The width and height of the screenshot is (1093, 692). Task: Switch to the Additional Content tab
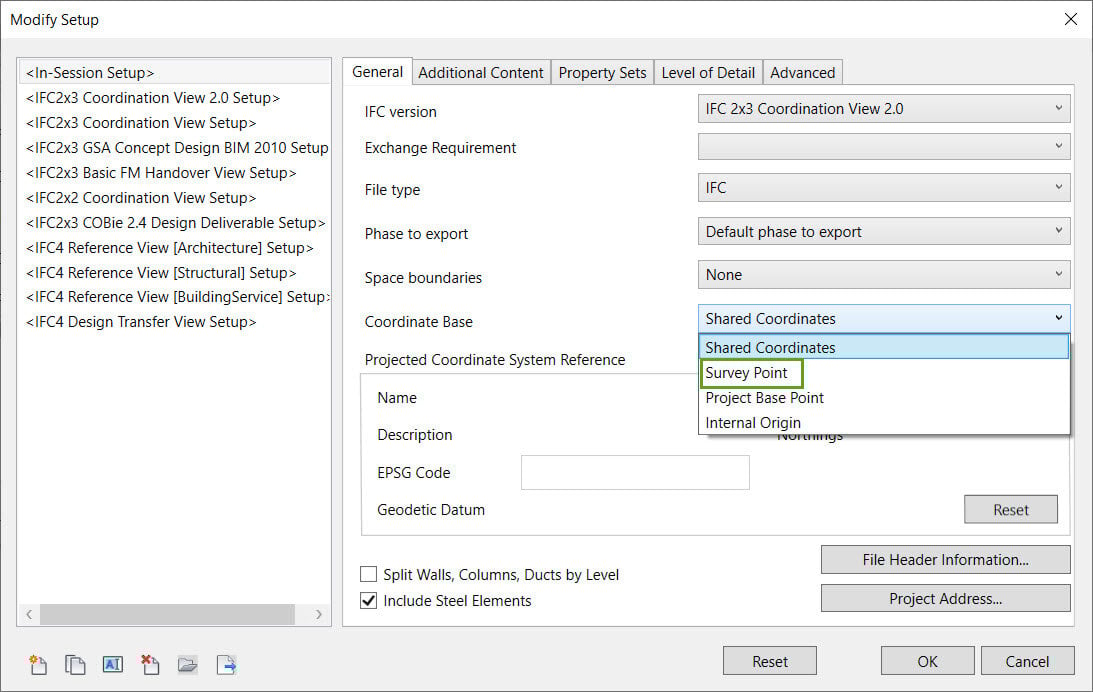click(x=480, y=71)
